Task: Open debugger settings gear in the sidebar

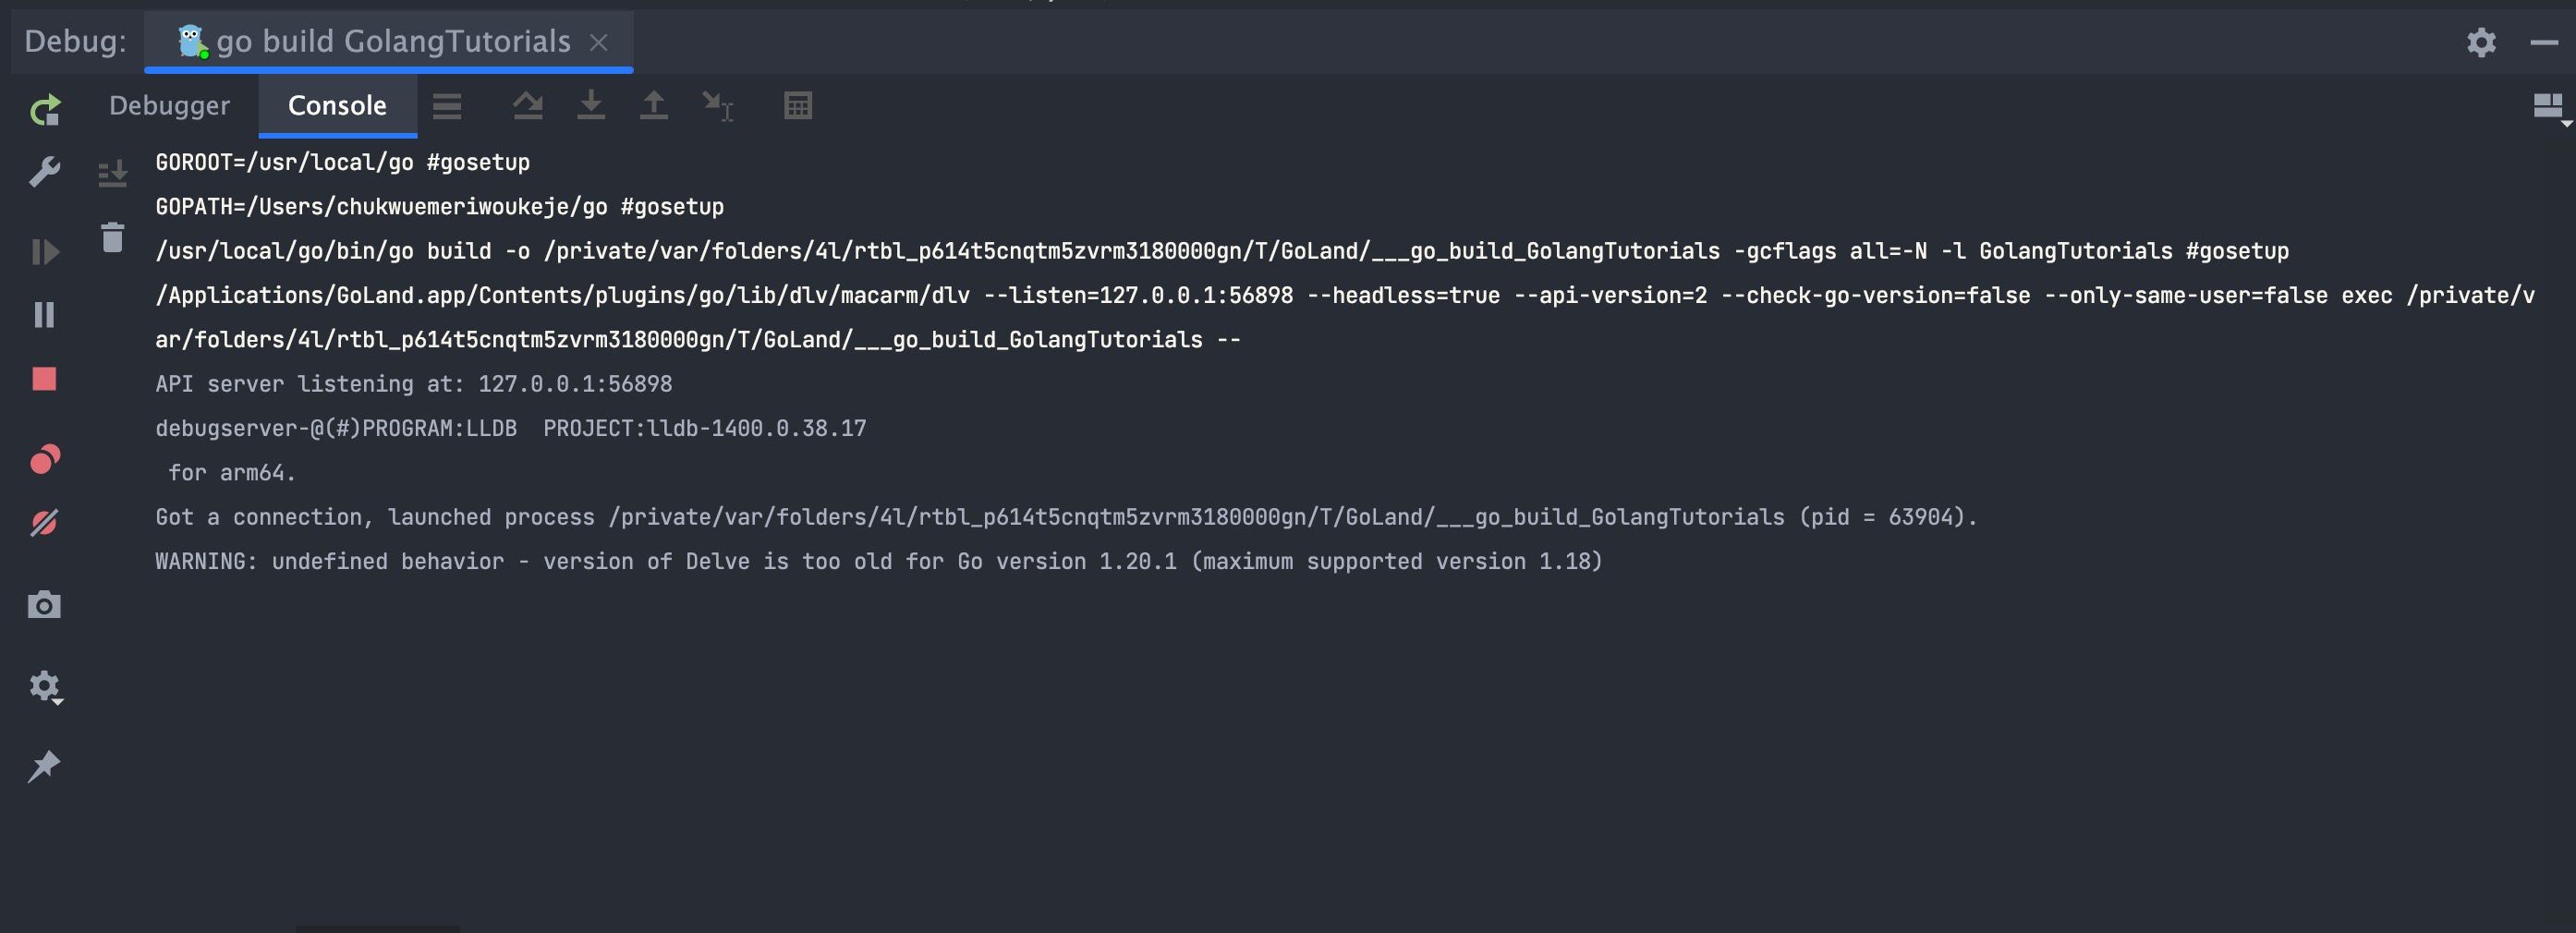Action: 45,687
